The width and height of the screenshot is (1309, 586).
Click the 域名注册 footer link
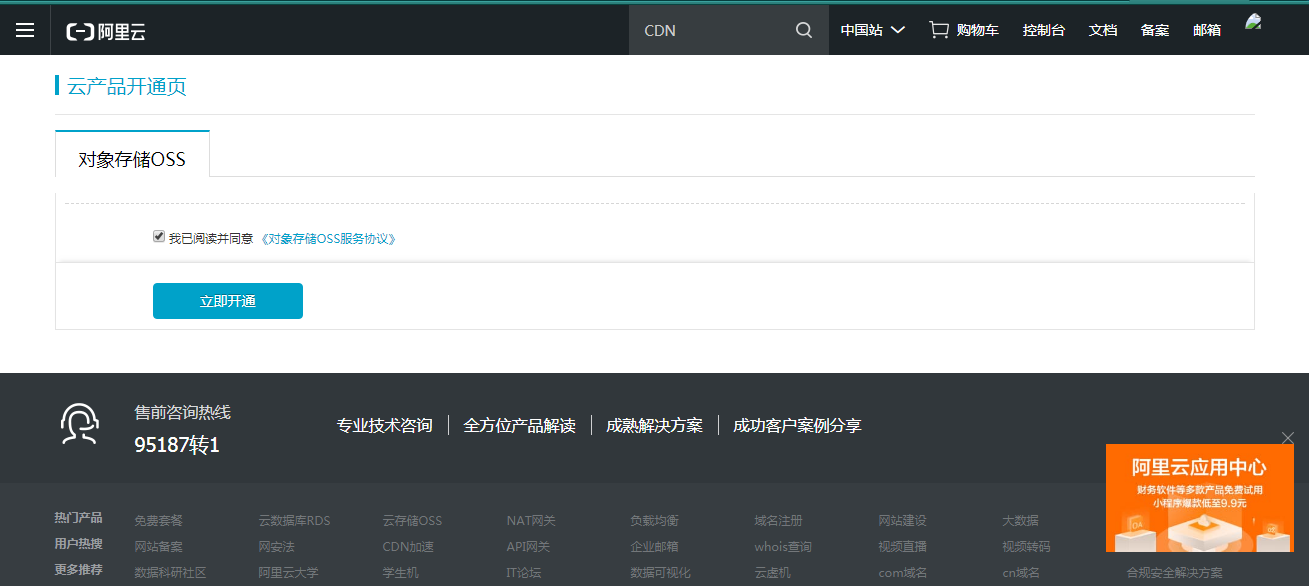point(779,521)
